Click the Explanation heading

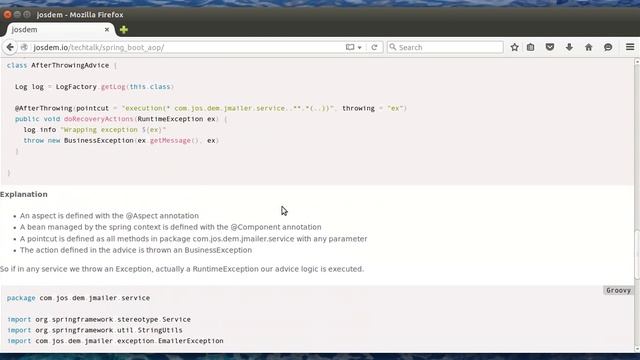click(24, 194)
